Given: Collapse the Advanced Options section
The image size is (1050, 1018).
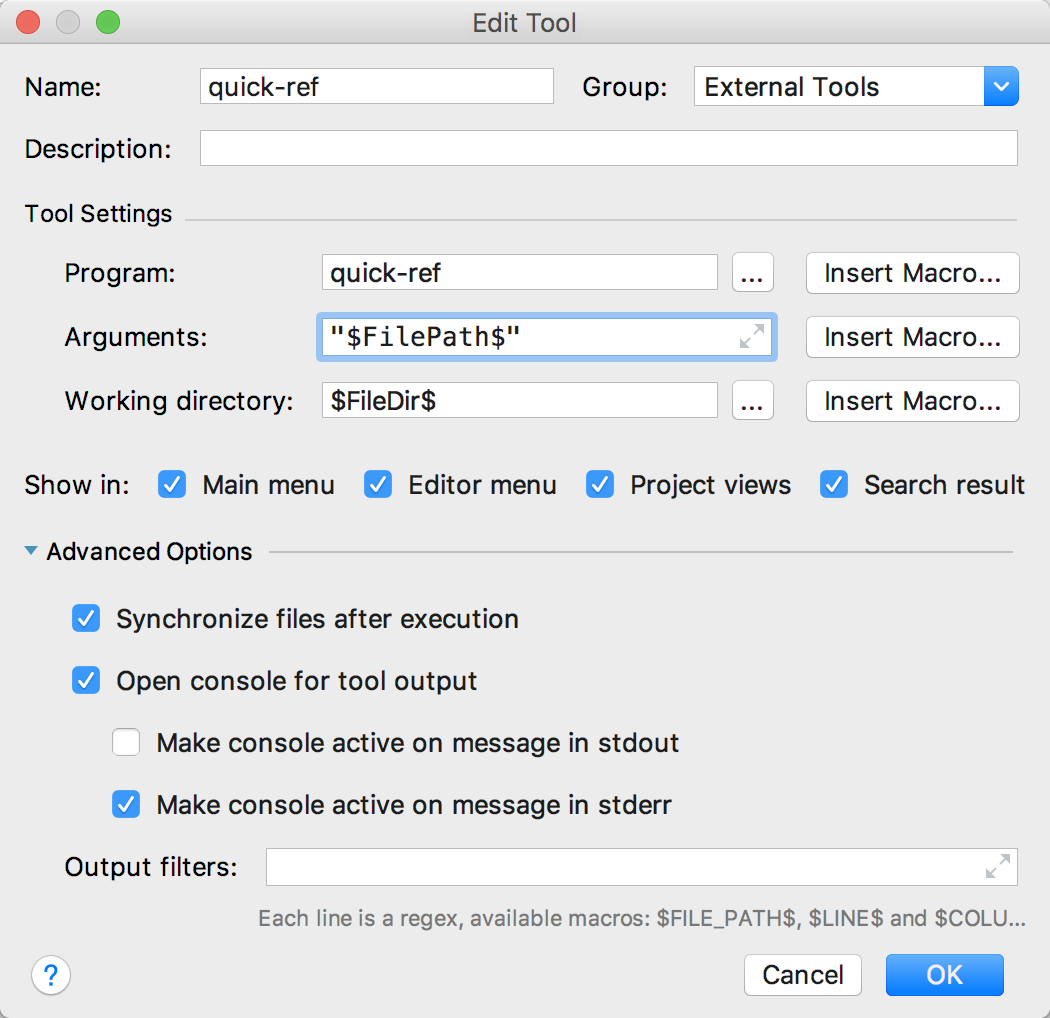Looking at the screenshot, I should [x=32, y=551].
